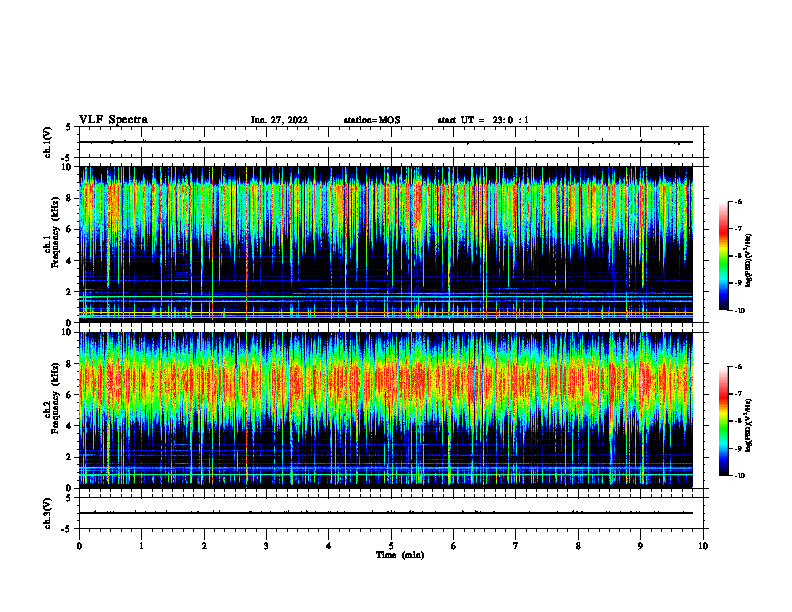The width and height of the screenshot is (792, 612).
Task: Click the "station=MOS" header text
Action: (372, 120)
